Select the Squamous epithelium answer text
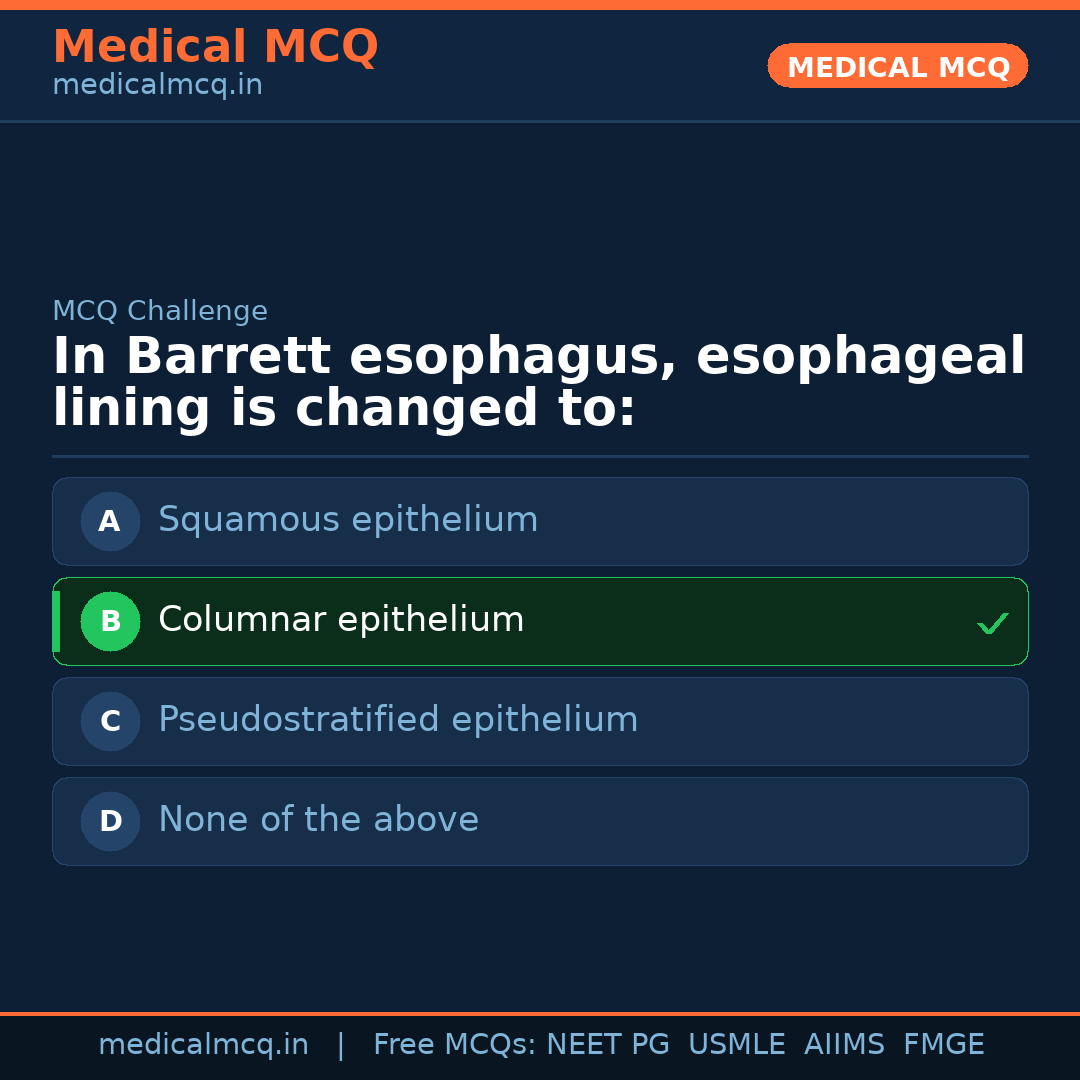This screenshot has width=1080, height=1080. (x=348, y=520)
